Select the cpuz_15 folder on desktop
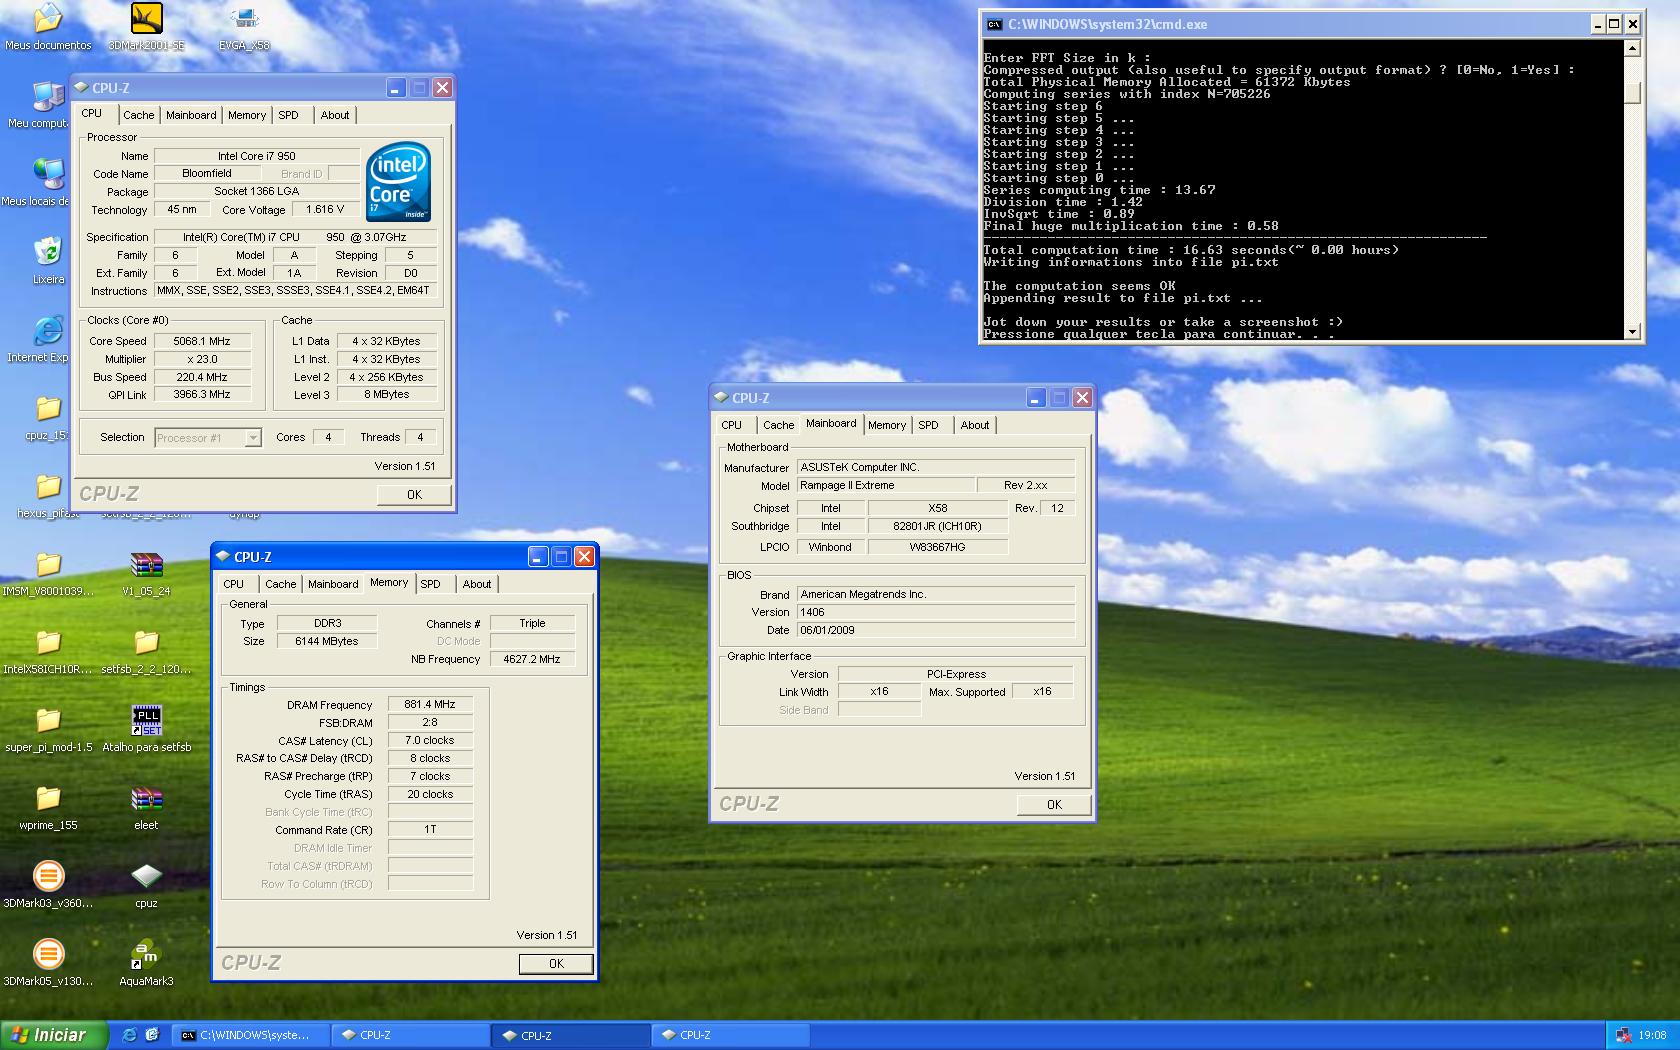 (47, 417)
